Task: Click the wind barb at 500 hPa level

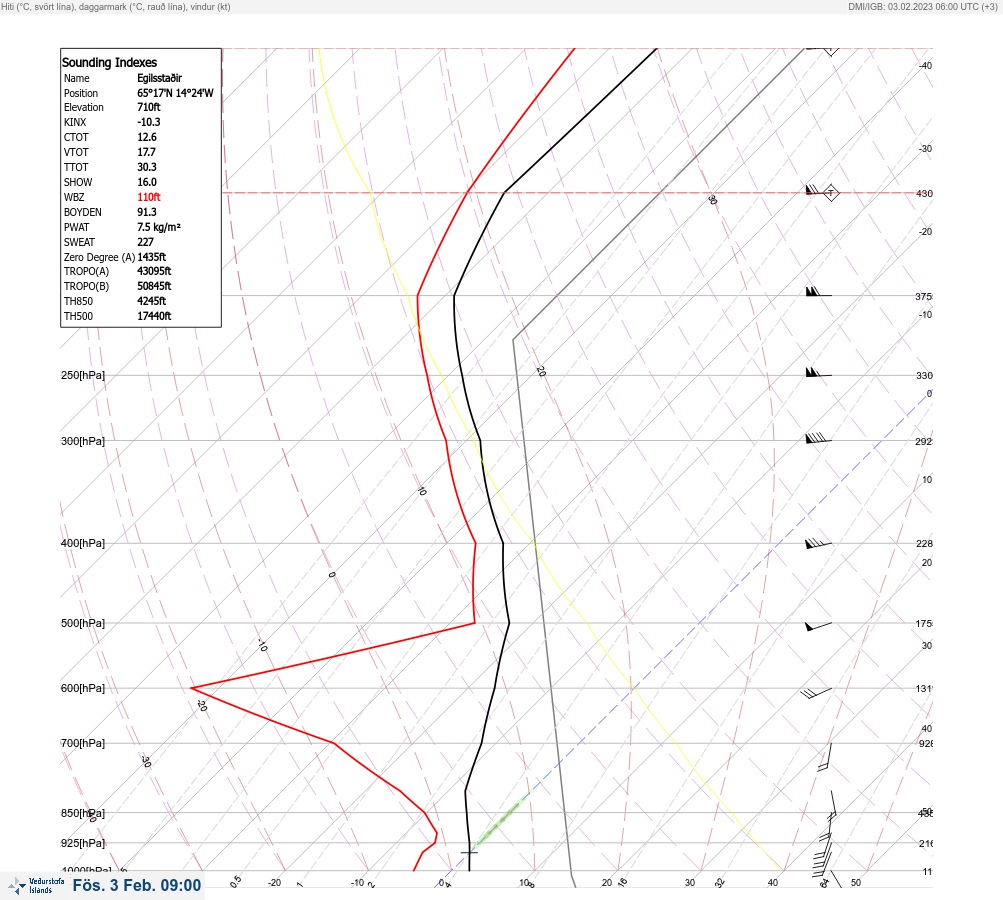Action: click(x=818, y=626)
